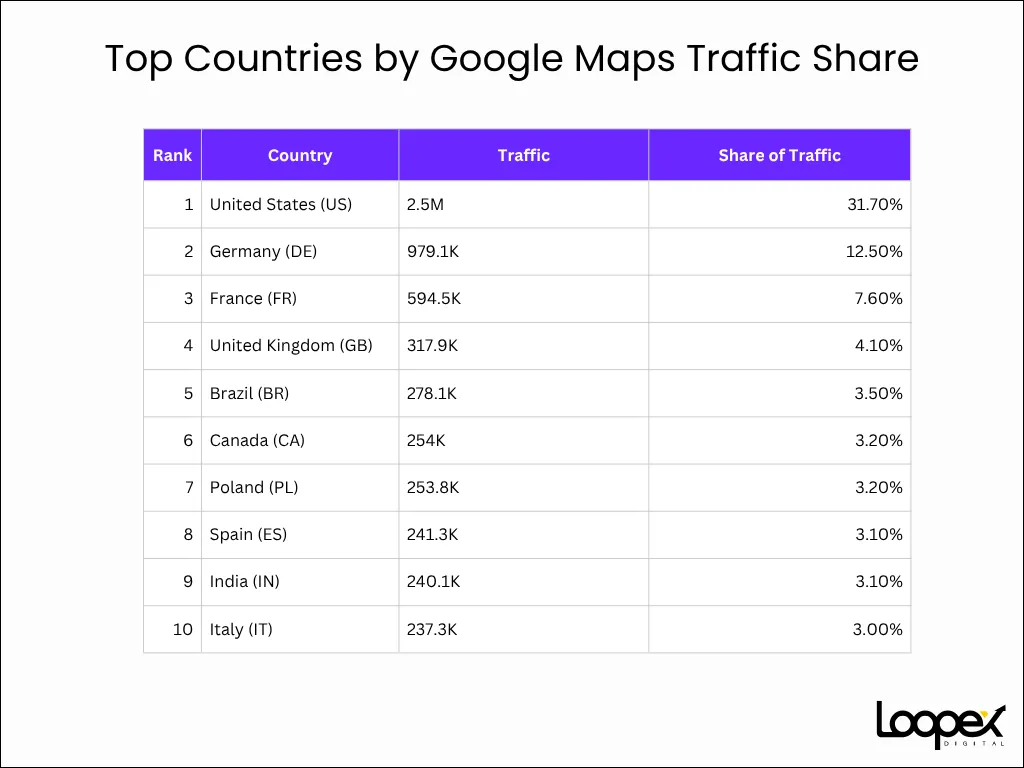Click rank number 5 in Brazil row
The height and width of the screenshot is (768, 1024).
click(189, 393)
